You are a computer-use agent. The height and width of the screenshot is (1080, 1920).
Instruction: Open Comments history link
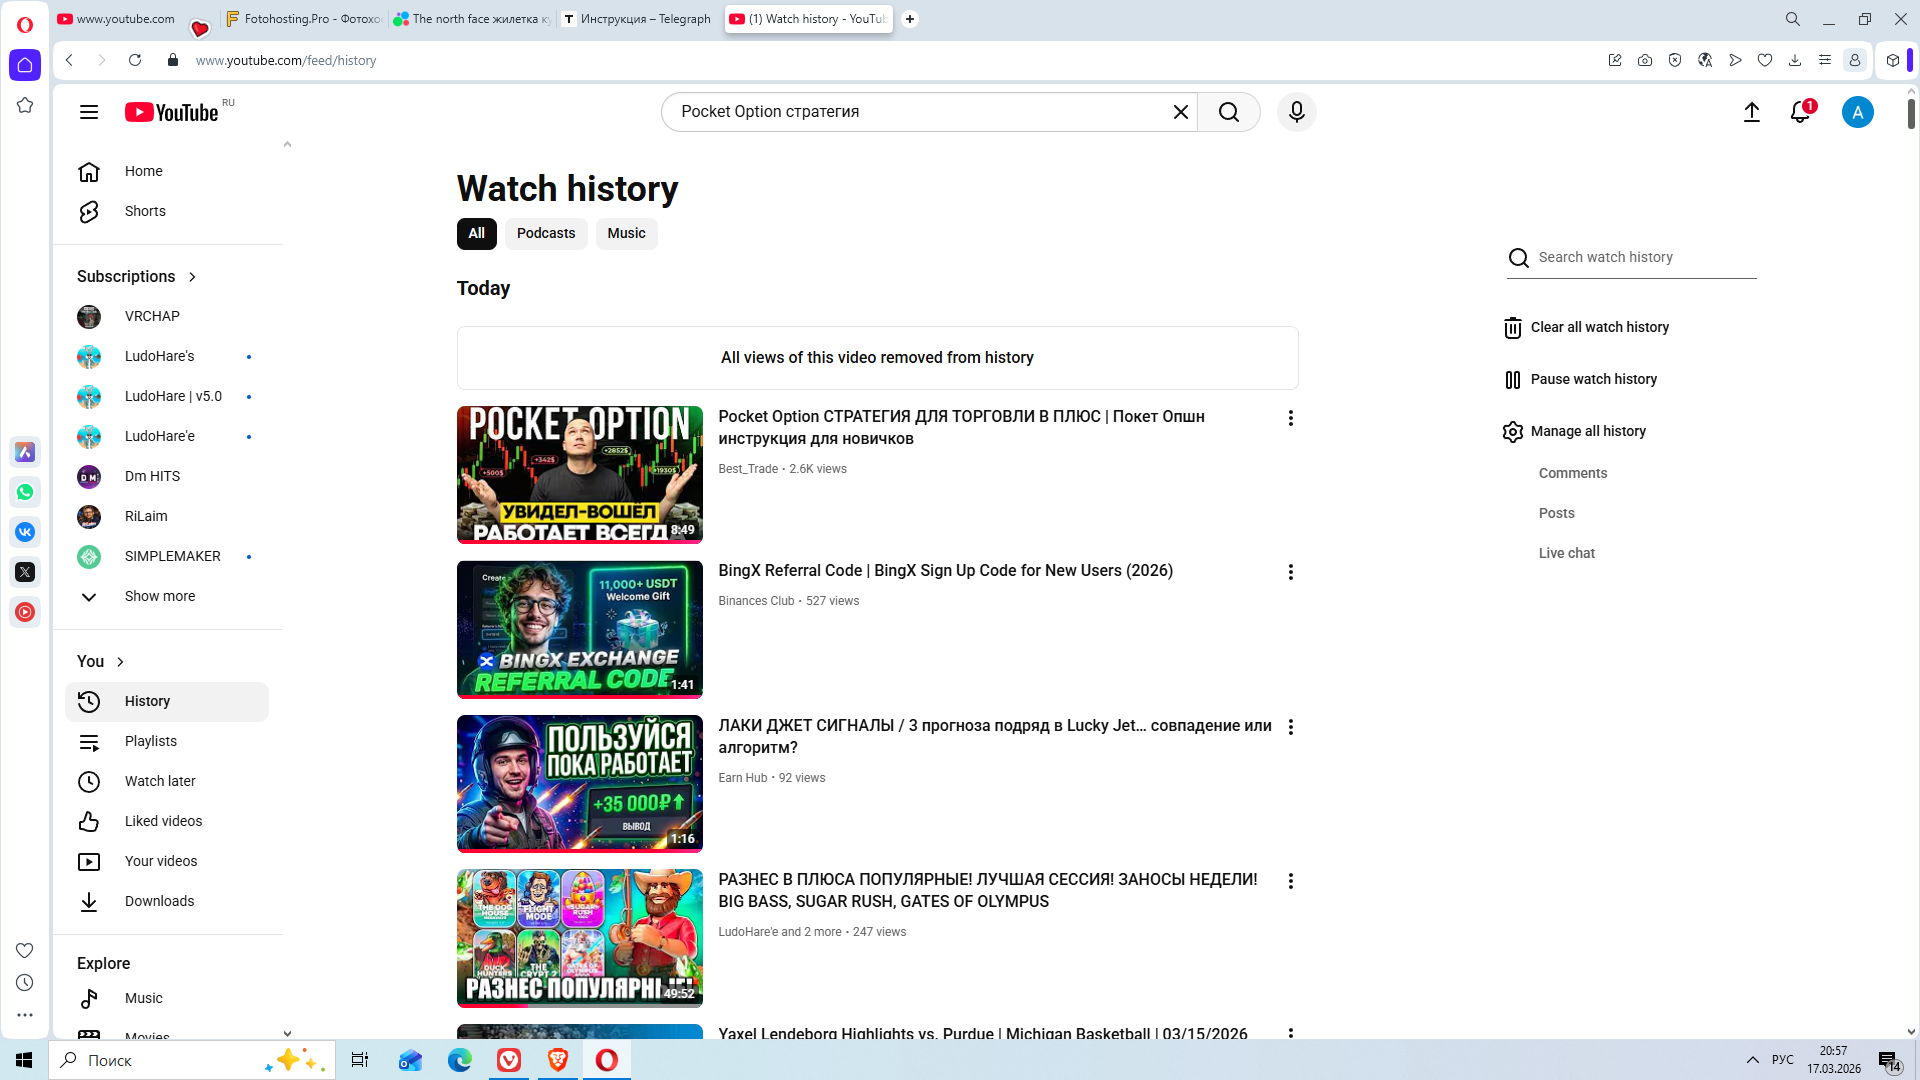(1572, 473)
